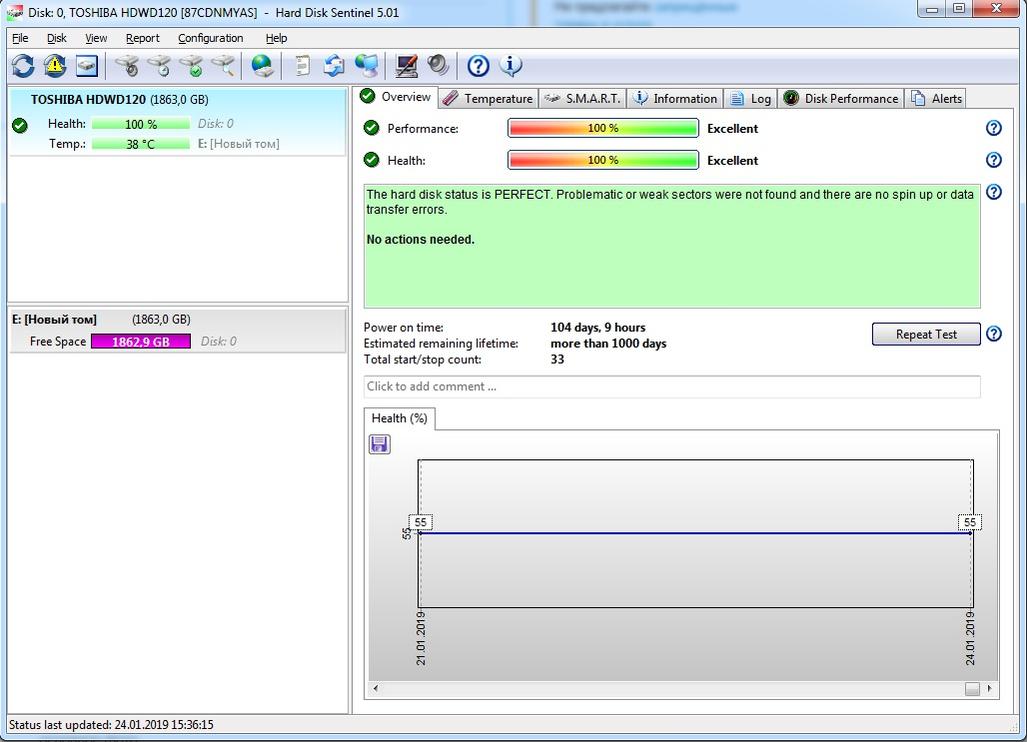
Task: Click the help icon next to Health bar
Action: point(994,160)
